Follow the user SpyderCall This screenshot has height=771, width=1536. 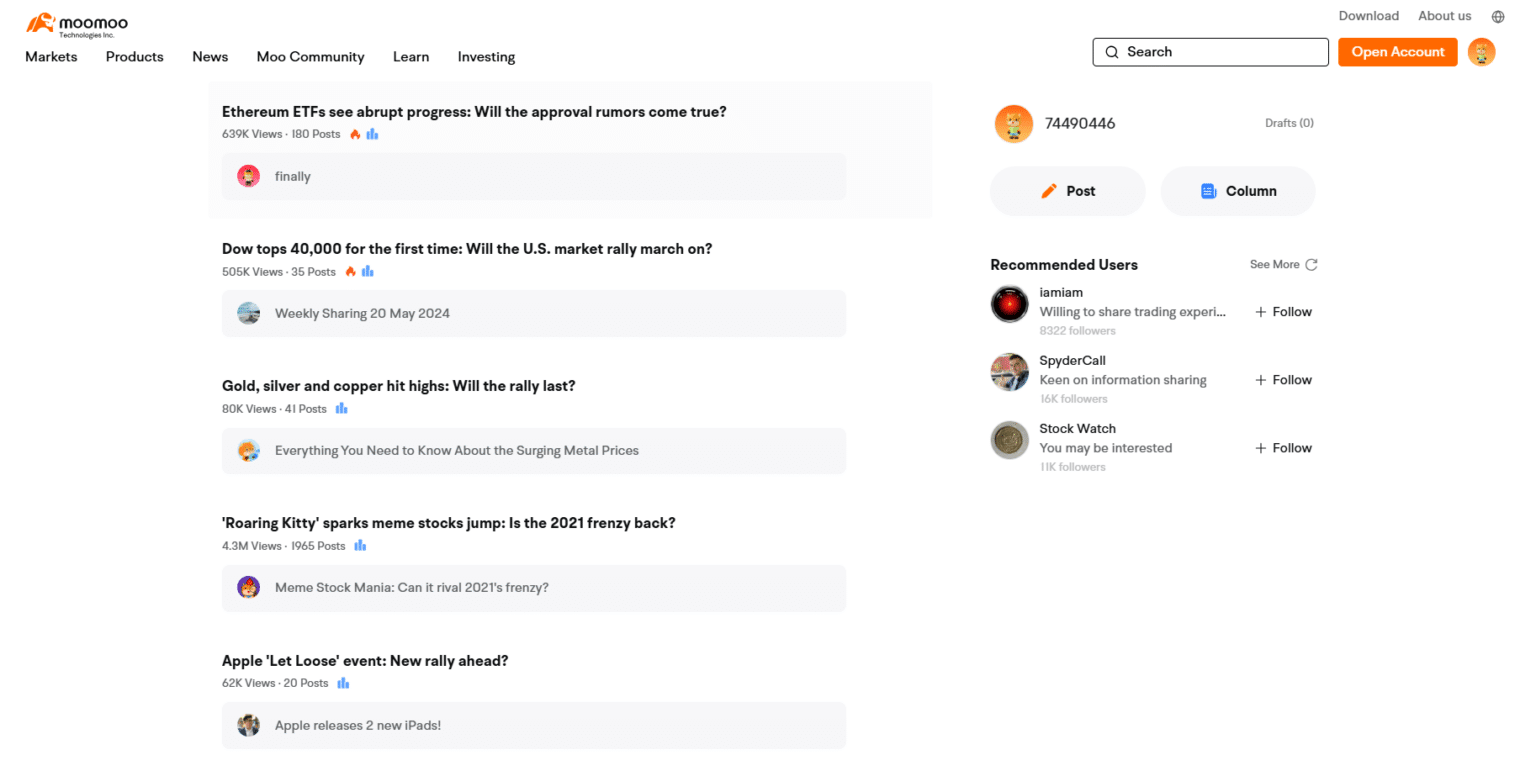(x=1283, y=380)
